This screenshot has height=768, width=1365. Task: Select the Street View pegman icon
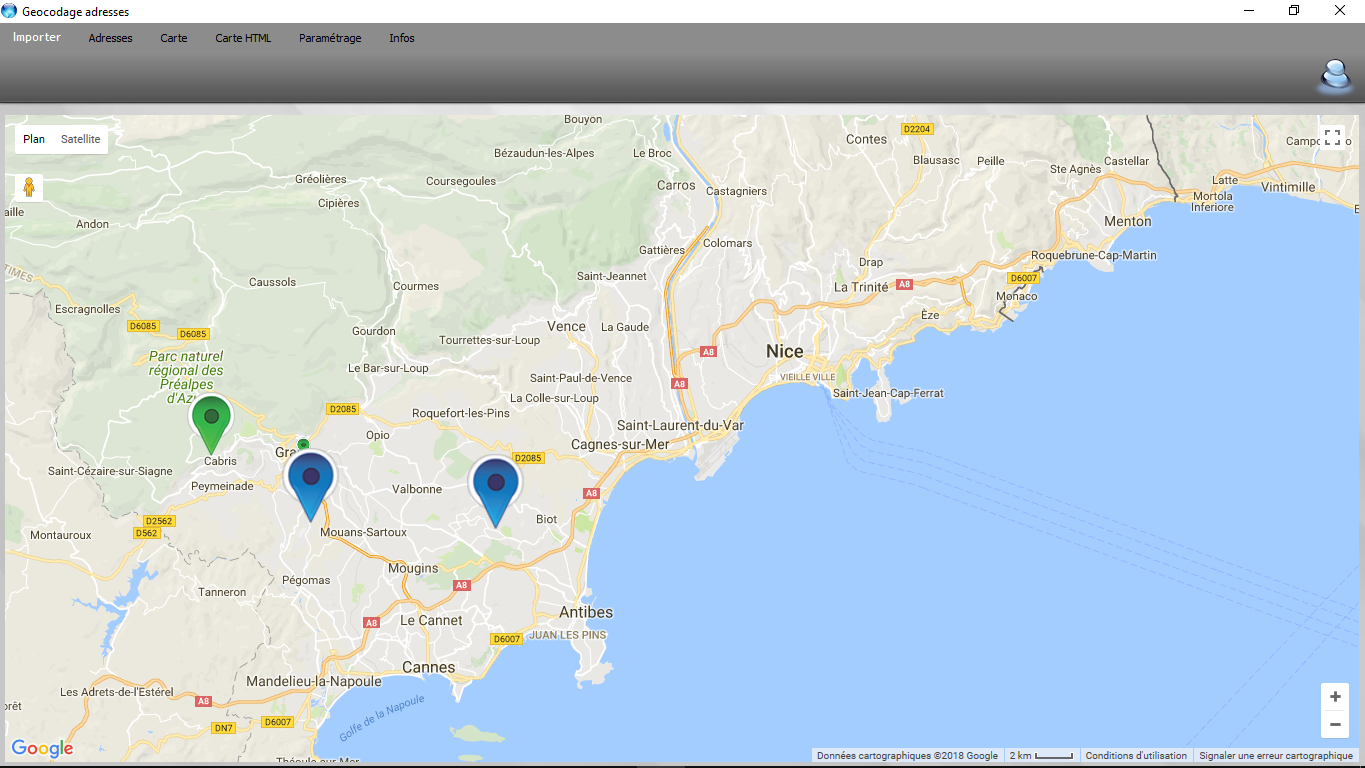tap(29, 187)
